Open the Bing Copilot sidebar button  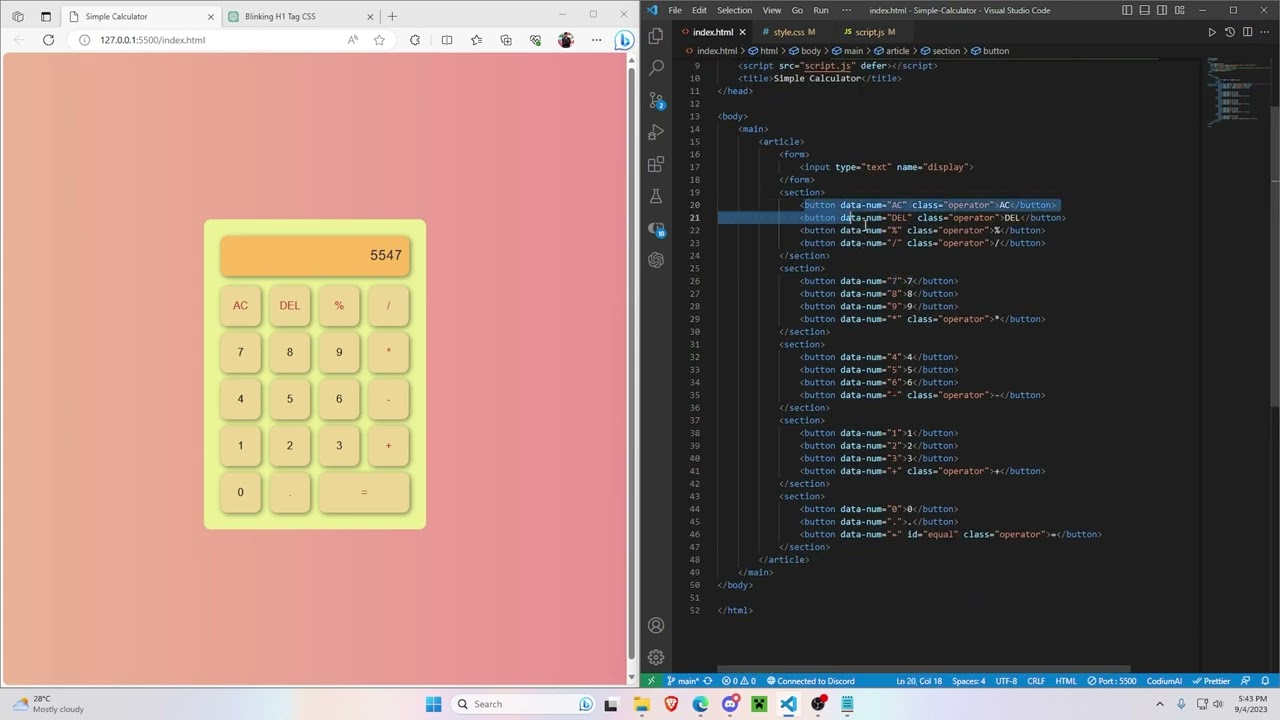(x=624, y=40)
